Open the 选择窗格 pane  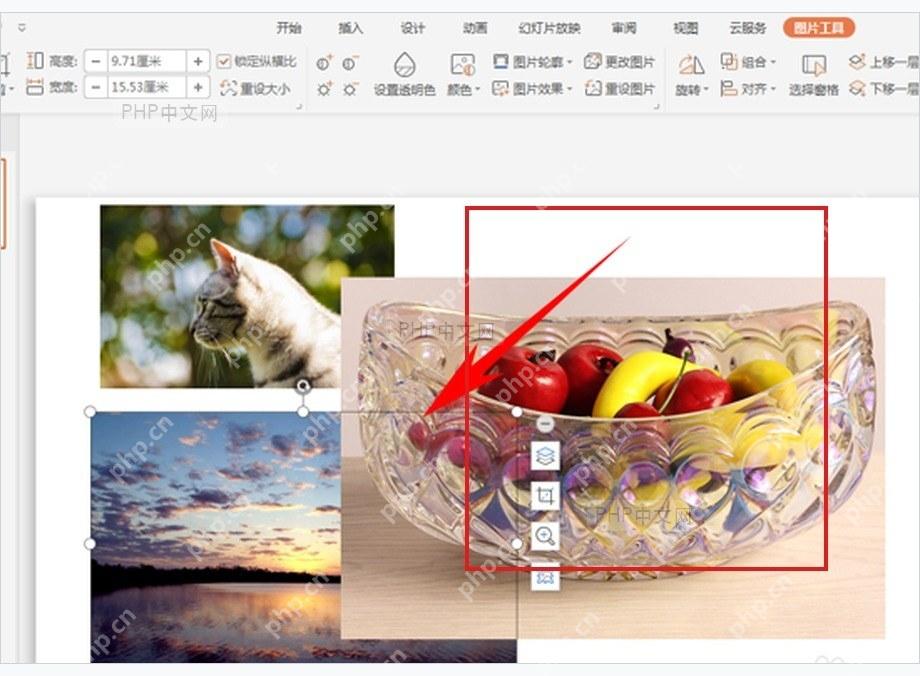pyautogui.click(x=814, y=74)
